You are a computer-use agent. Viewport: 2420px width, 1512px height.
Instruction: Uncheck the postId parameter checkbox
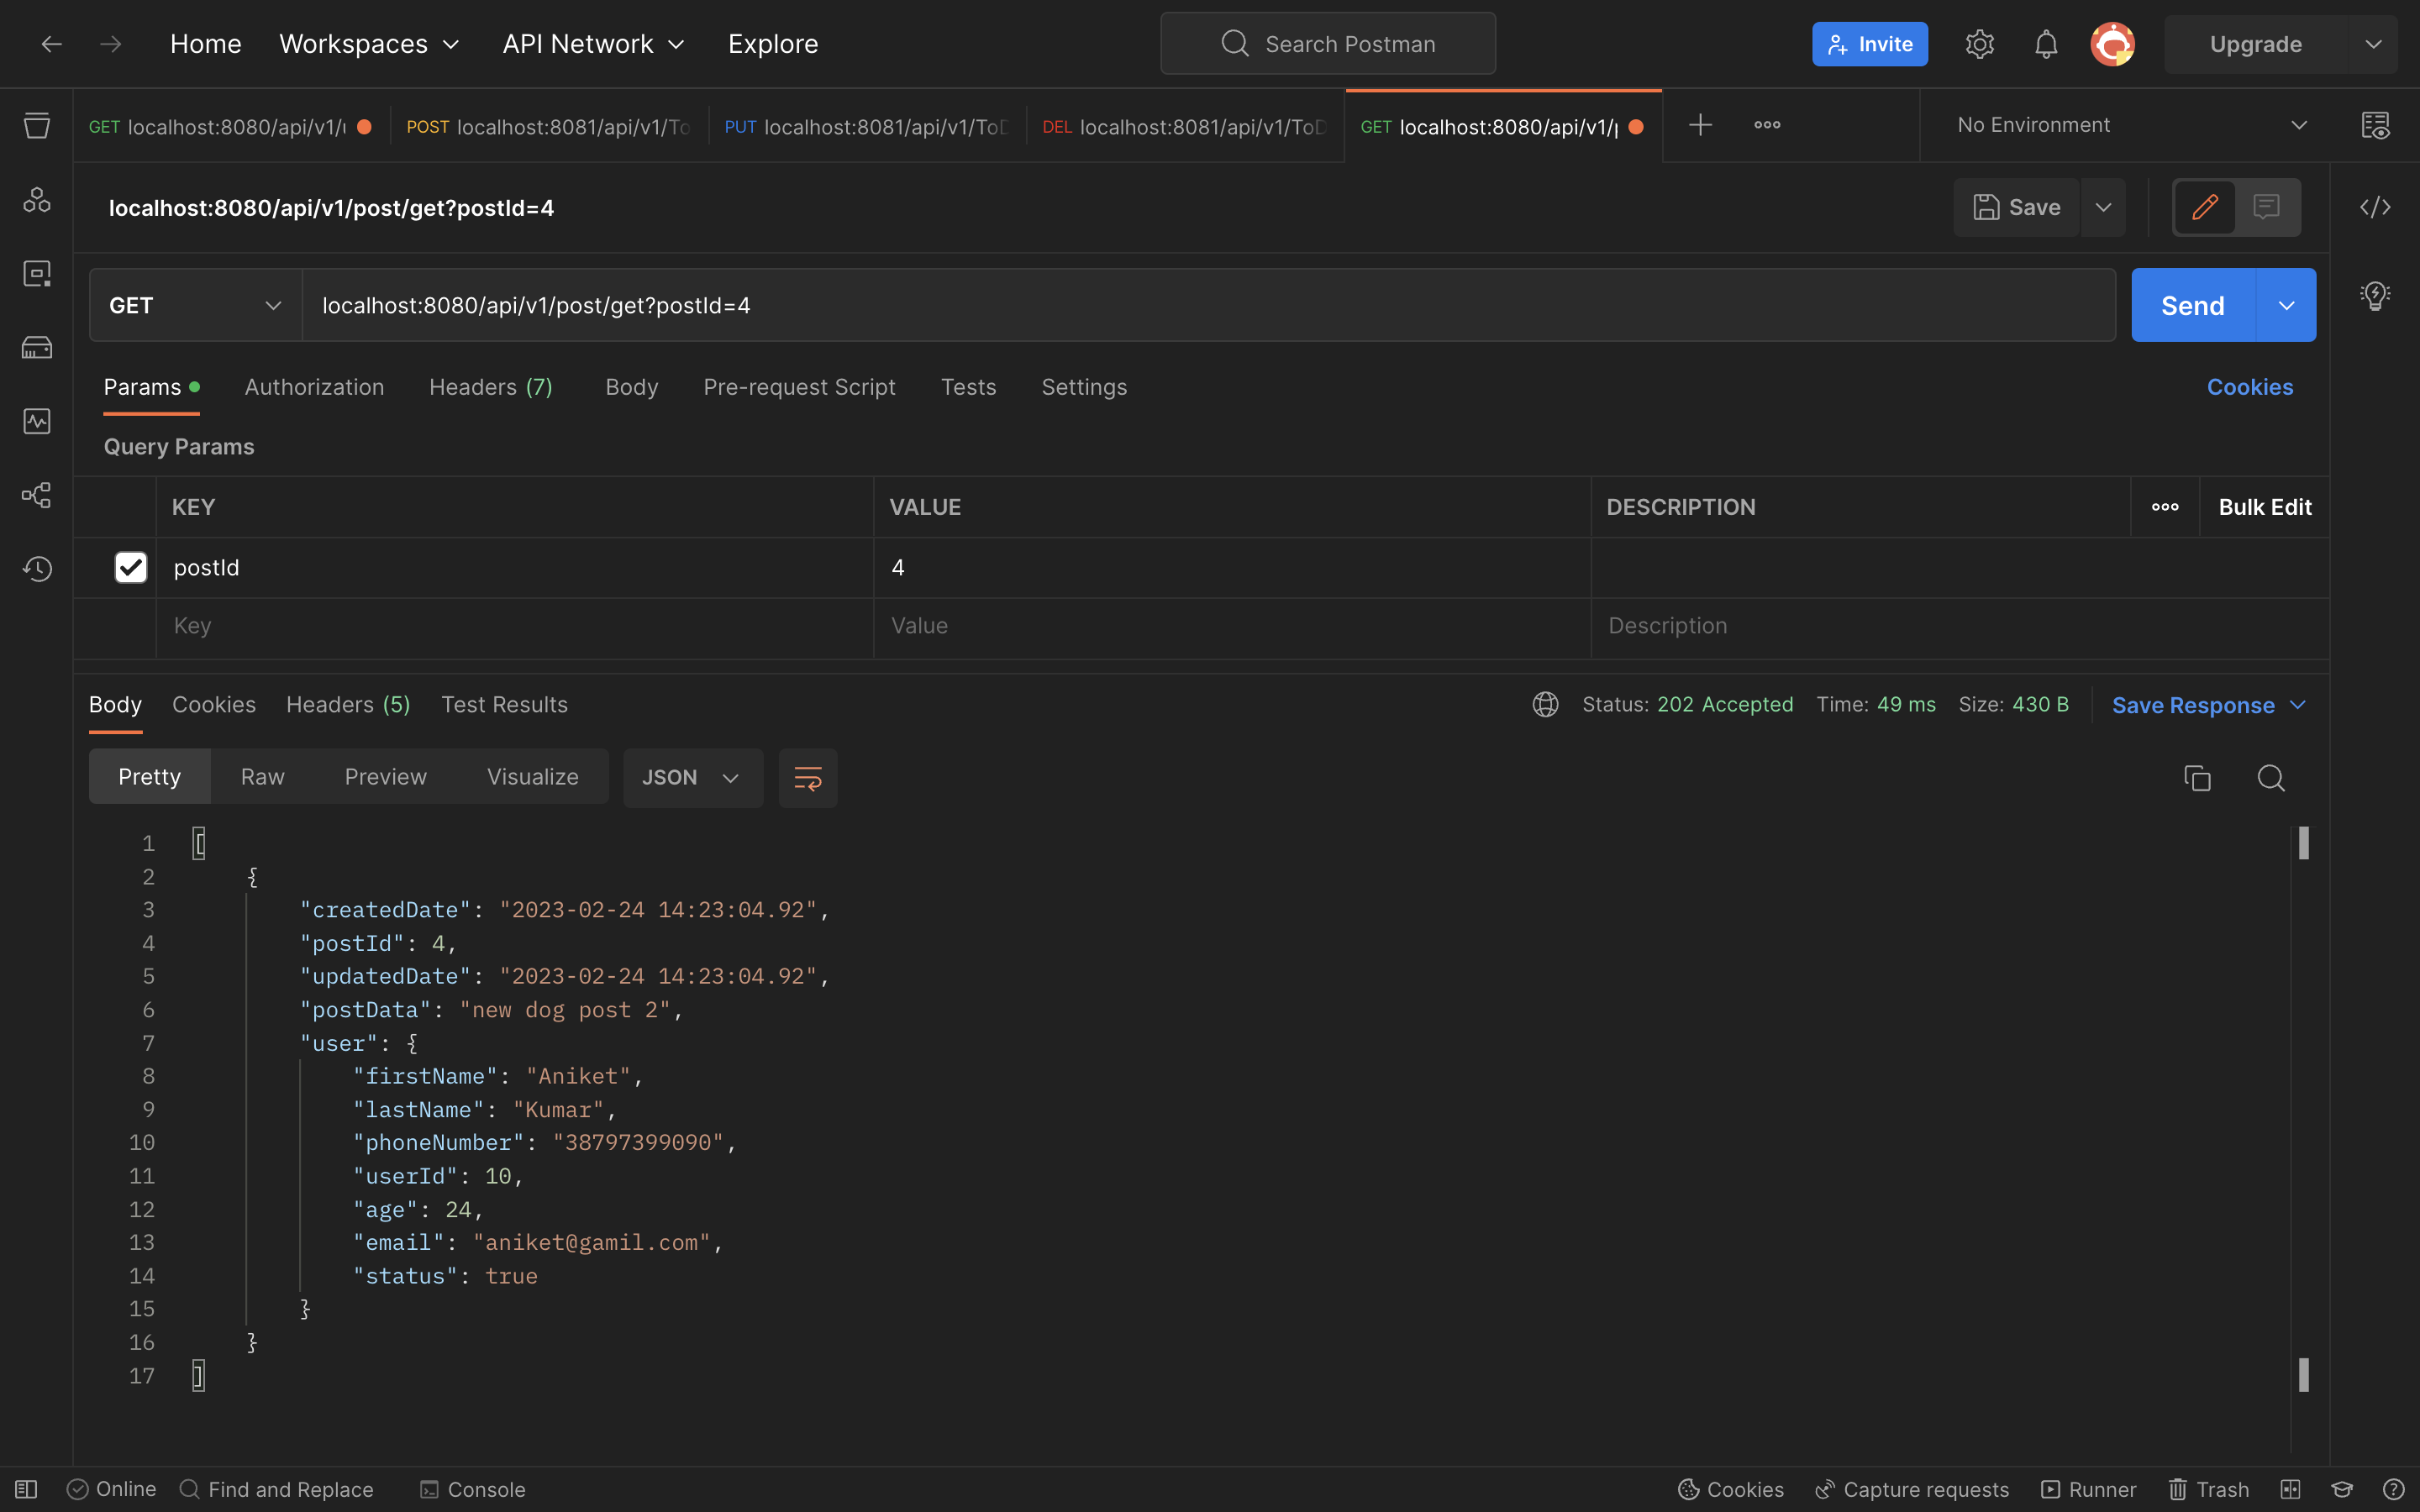coord(131,568)
